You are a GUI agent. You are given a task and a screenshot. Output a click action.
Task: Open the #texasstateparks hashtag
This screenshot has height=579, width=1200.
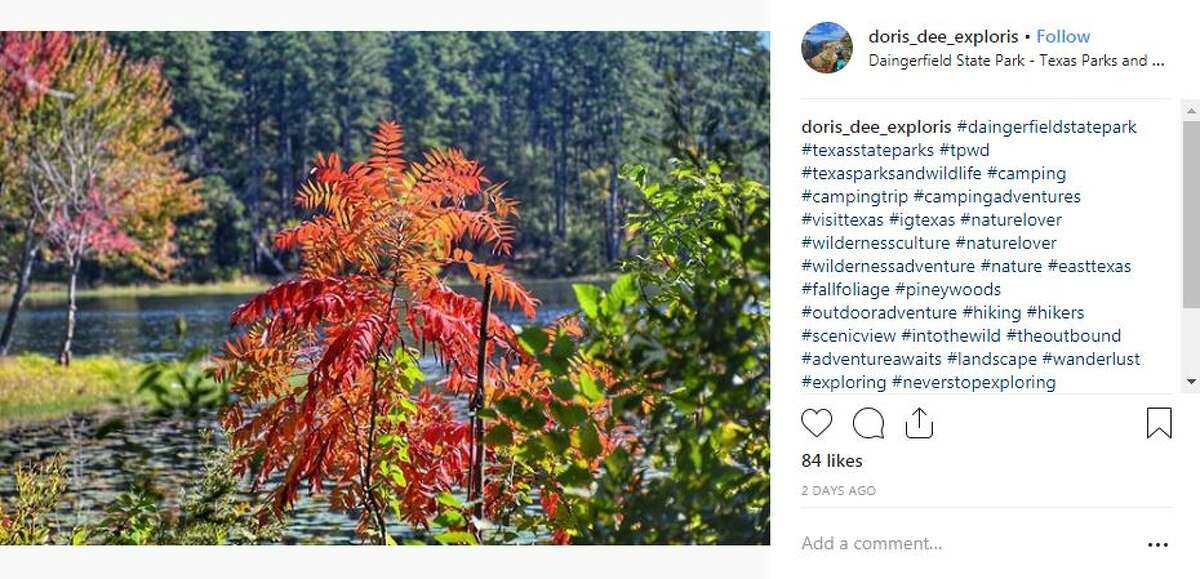coord(868,151)
